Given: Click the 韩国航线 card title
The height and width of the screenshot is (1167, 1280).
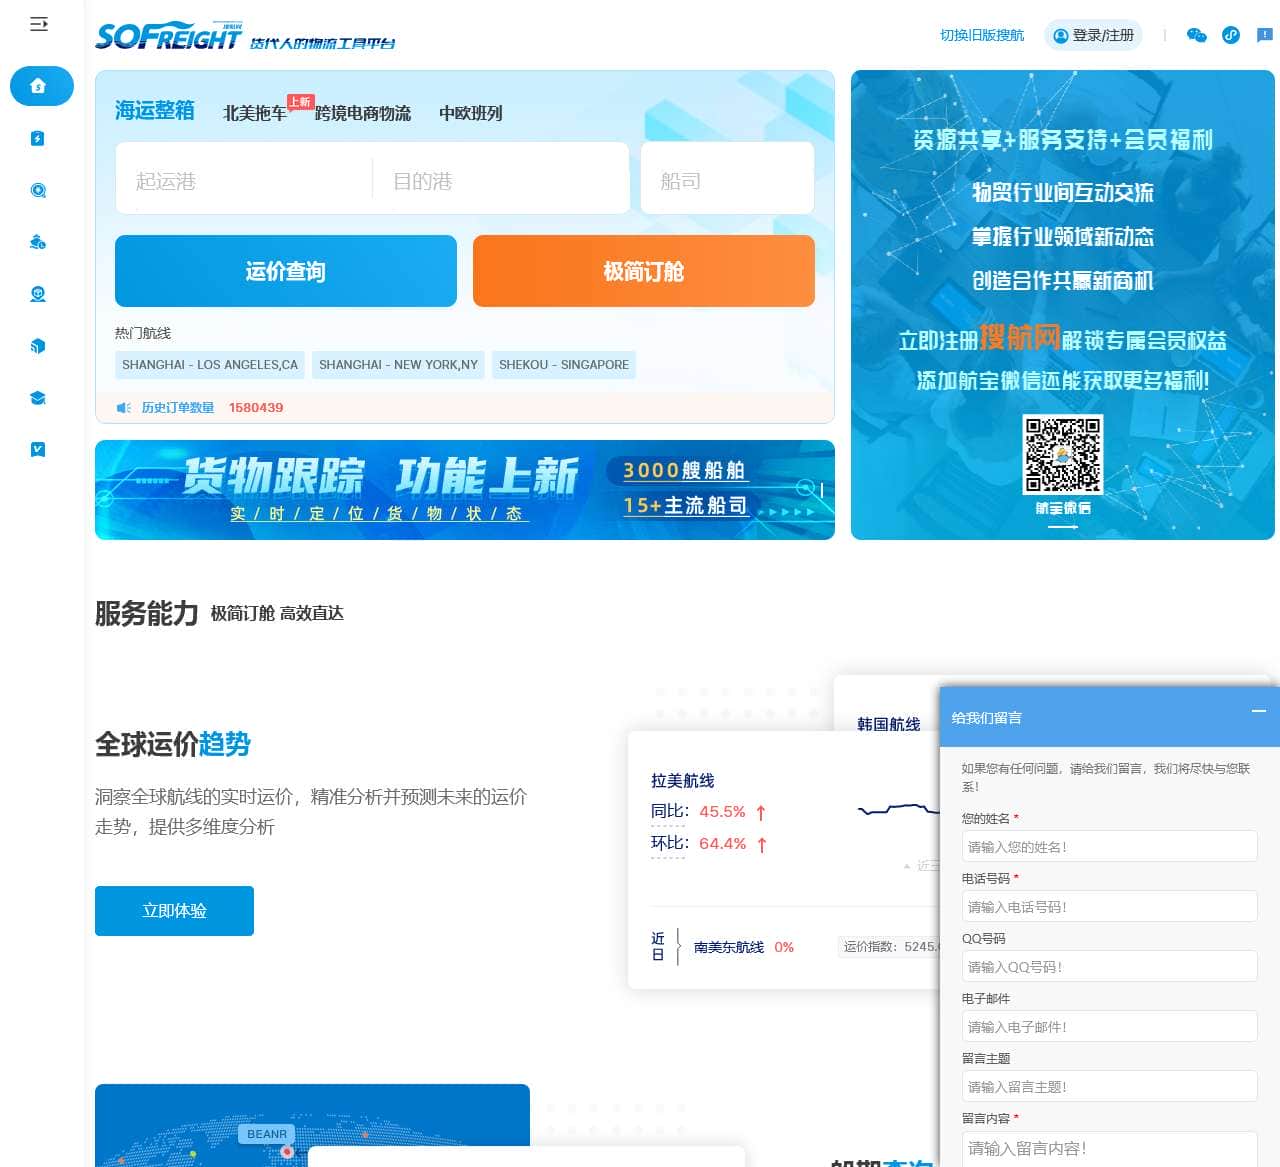Looking at the screenshot, I should pyautogui.click(x=889, y=724).
